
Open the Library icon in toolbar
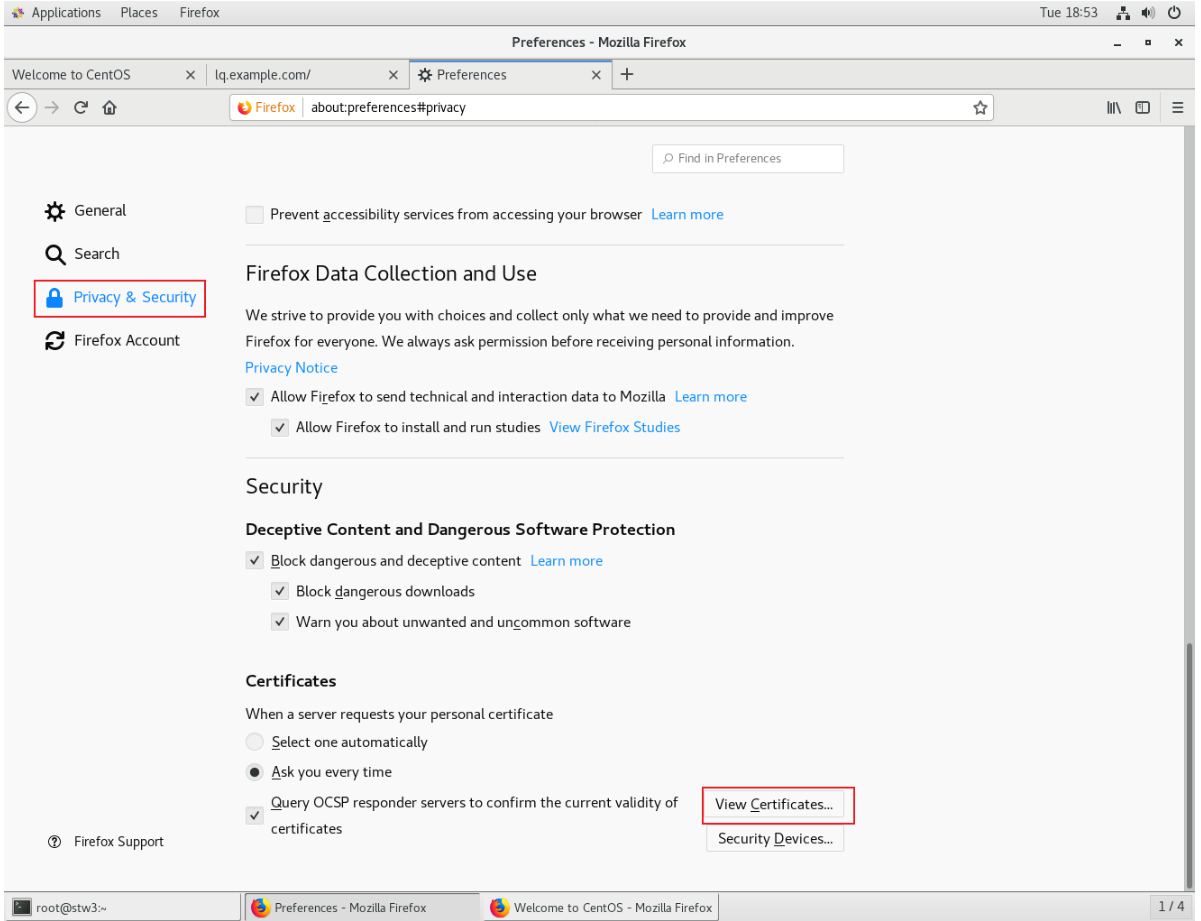(1116, 108)
